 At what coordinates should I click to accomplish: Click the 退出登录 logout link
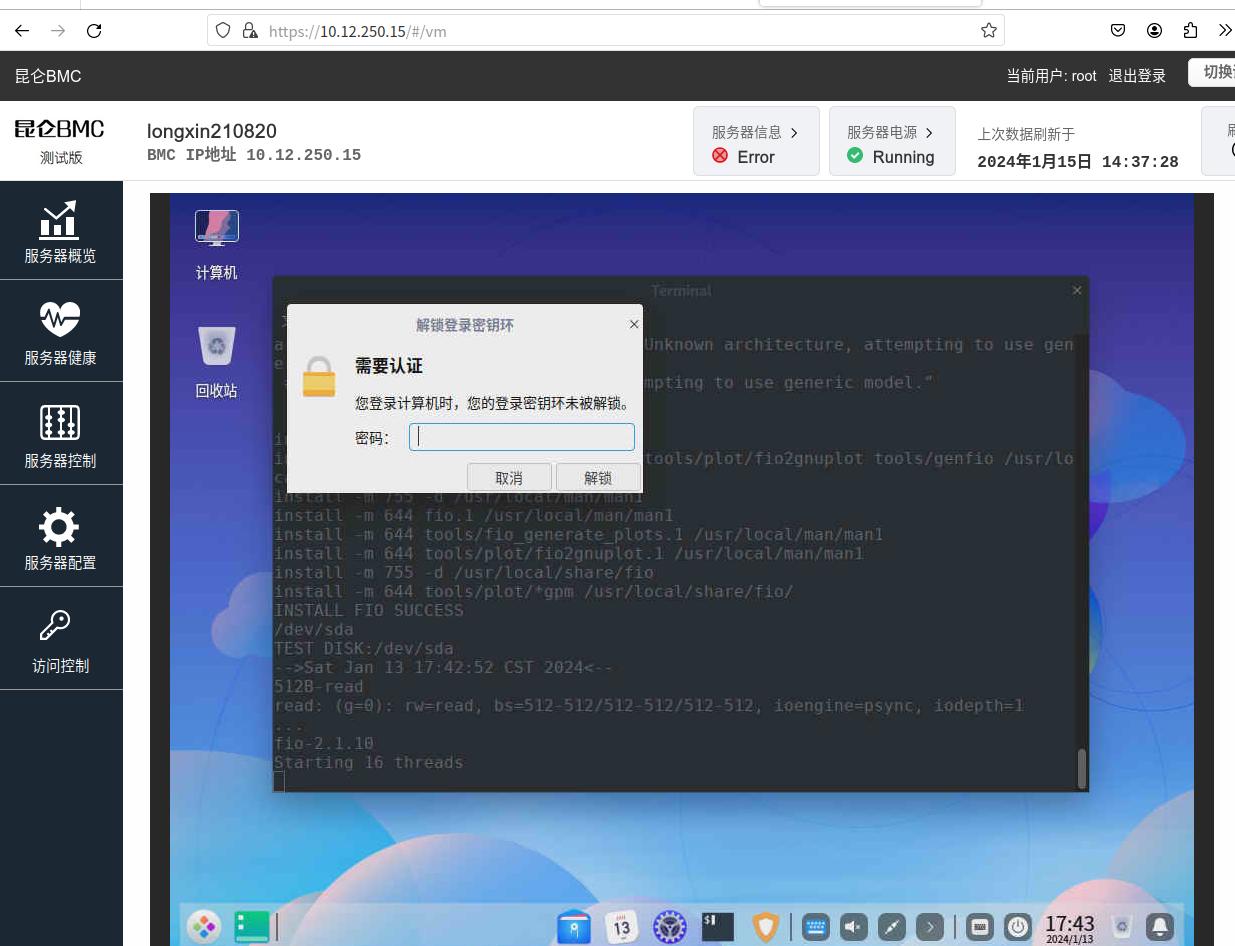[1137, 76]
